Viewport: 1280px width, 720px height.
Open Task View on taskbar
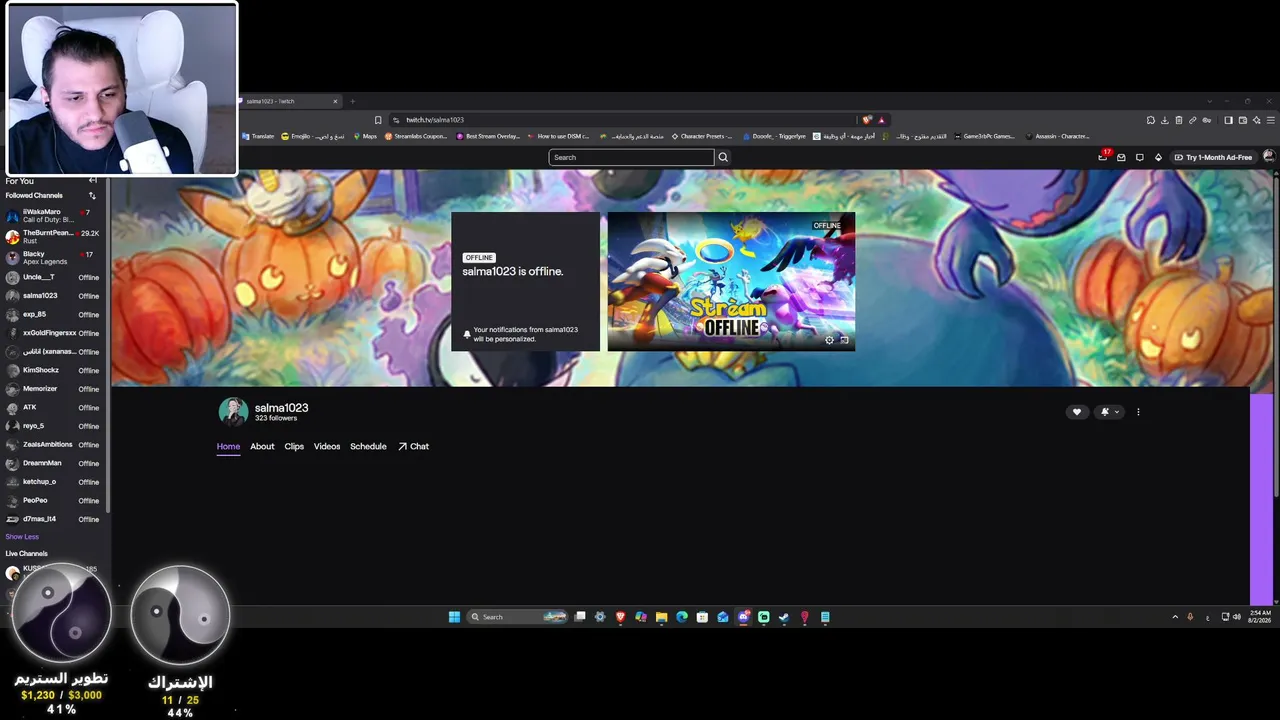580,617
